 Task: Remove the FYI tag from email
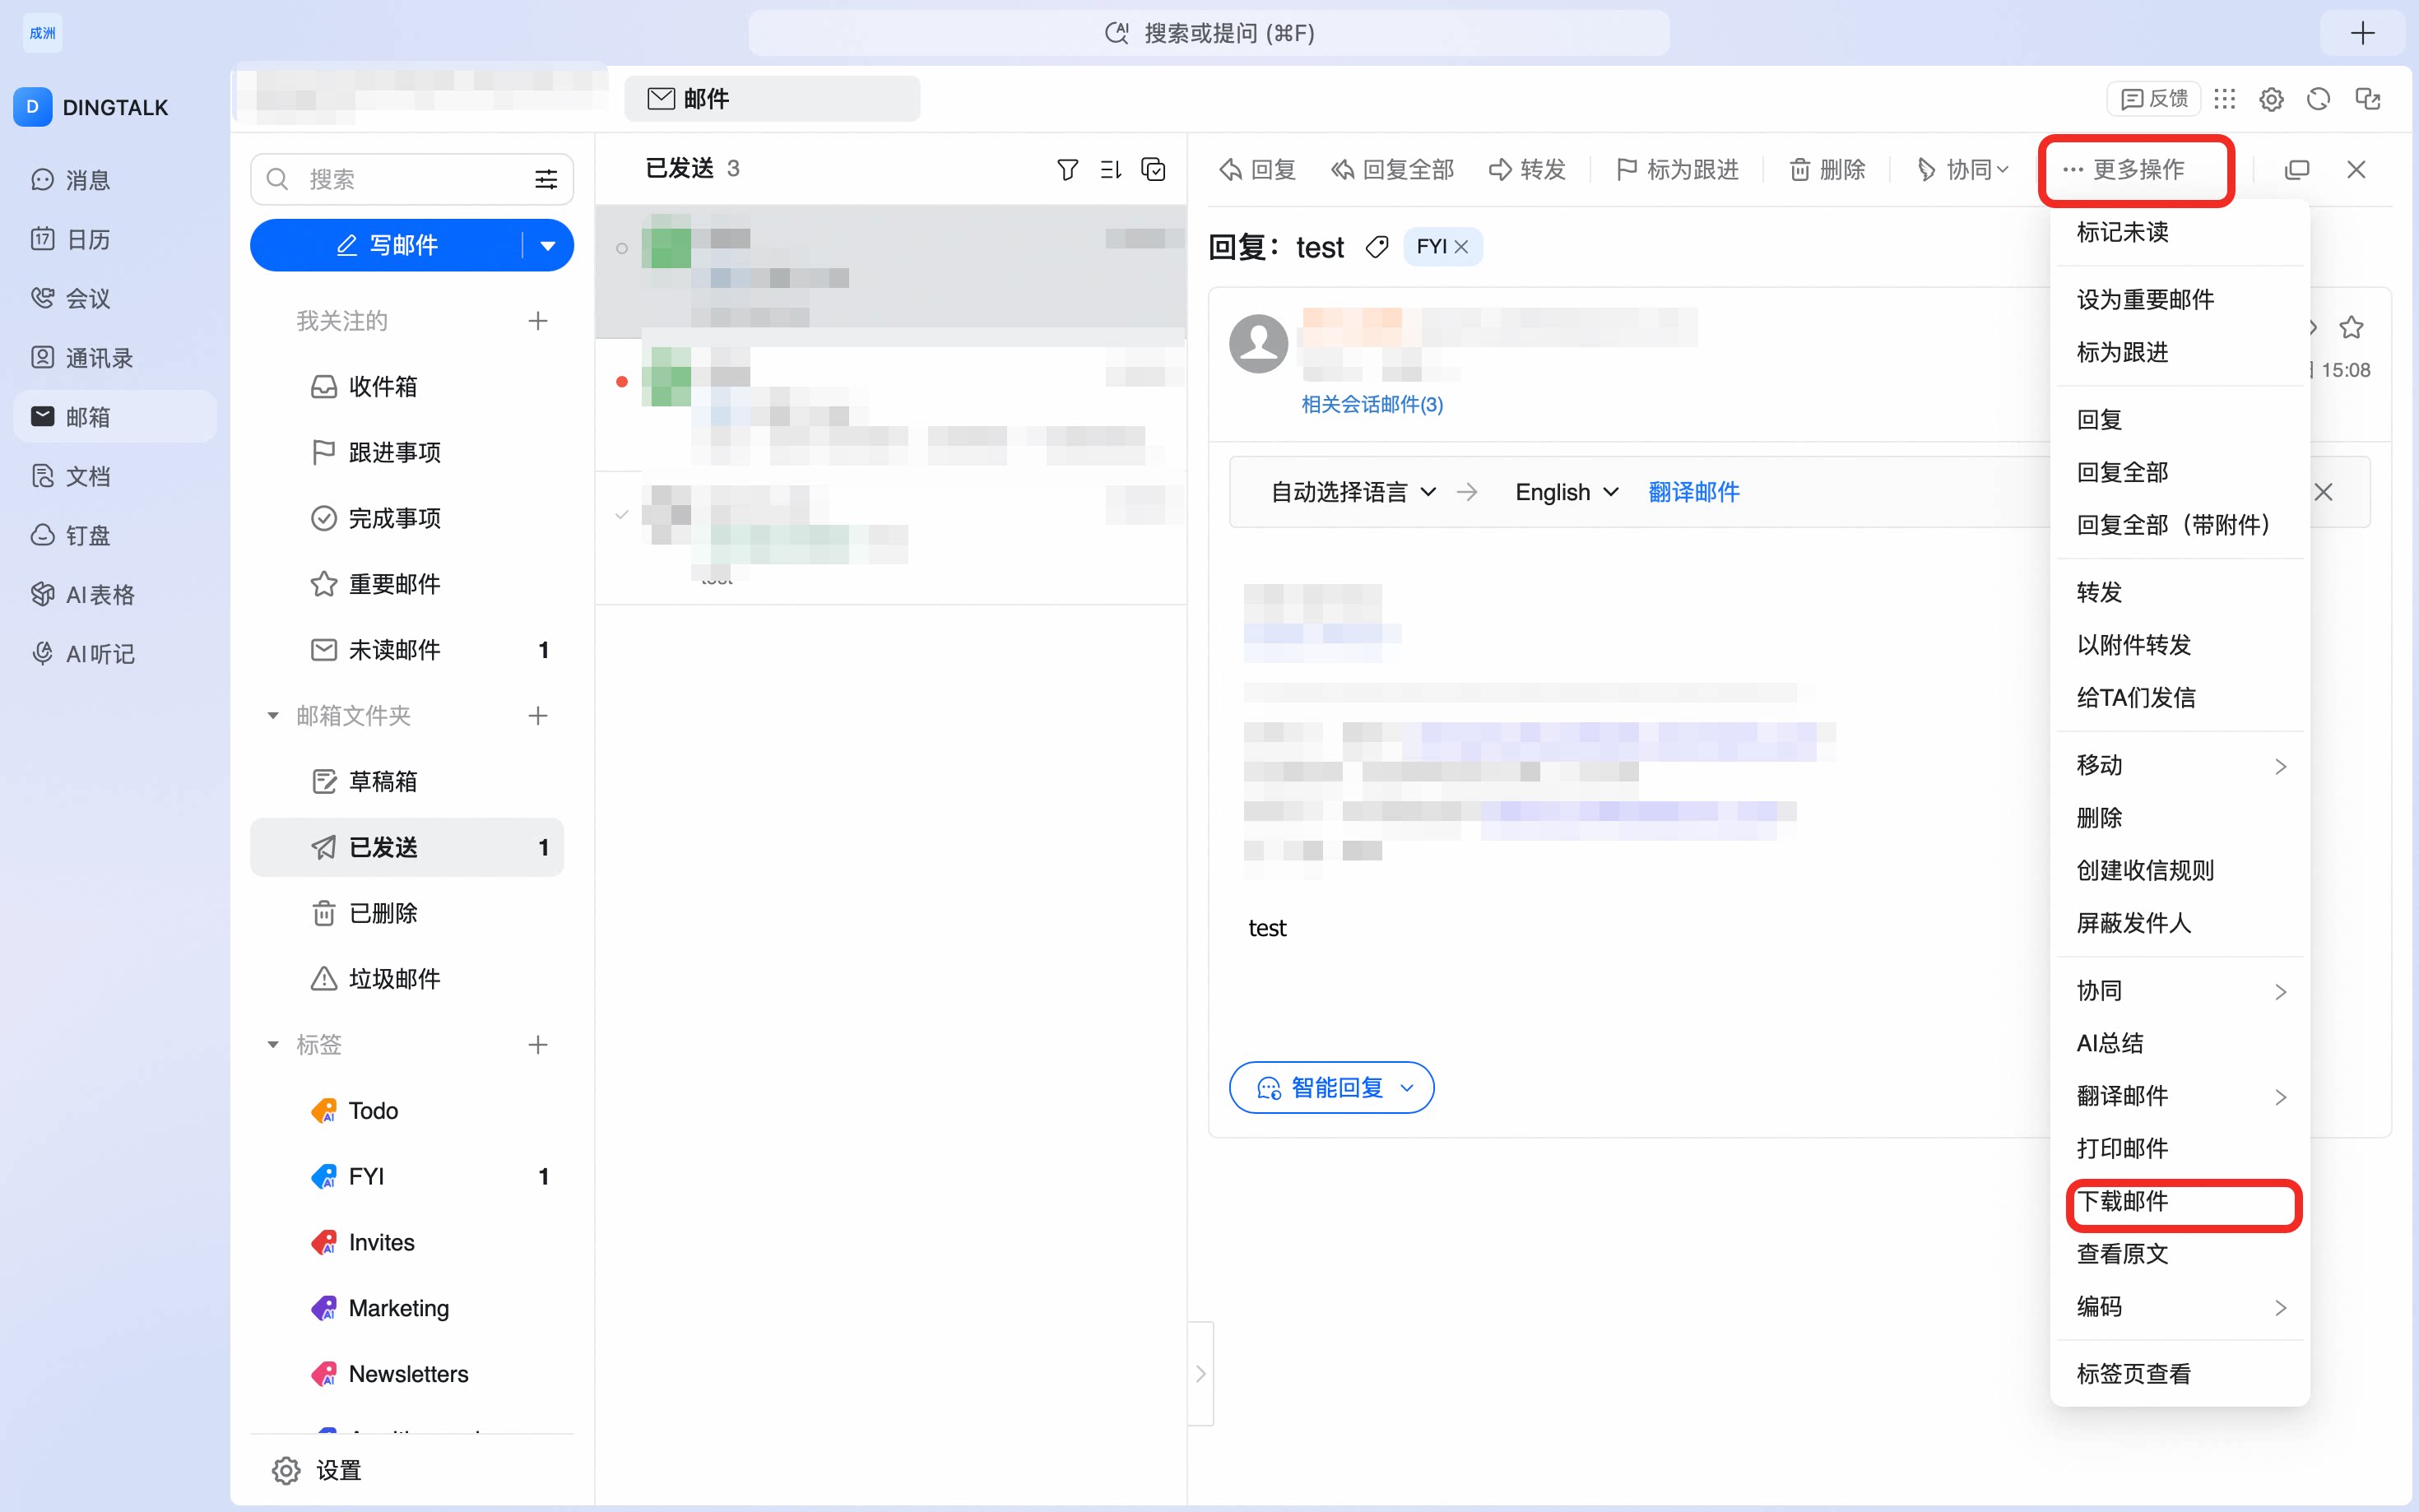[x=1461, y=247]
